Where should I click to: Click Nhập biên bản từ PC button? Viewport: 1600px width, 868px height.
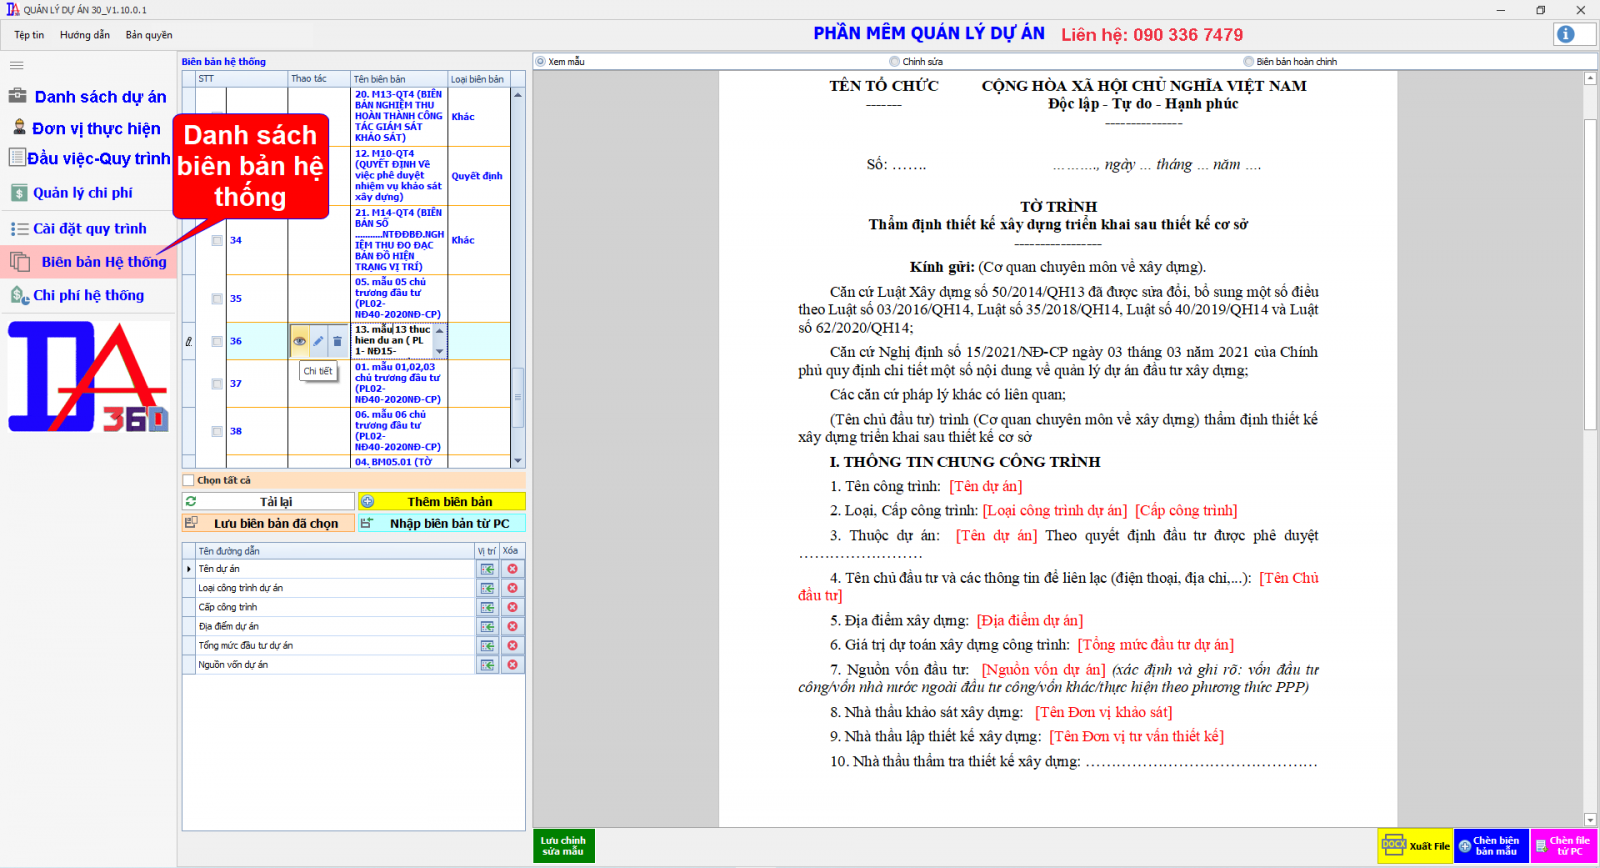click(441, 523)
